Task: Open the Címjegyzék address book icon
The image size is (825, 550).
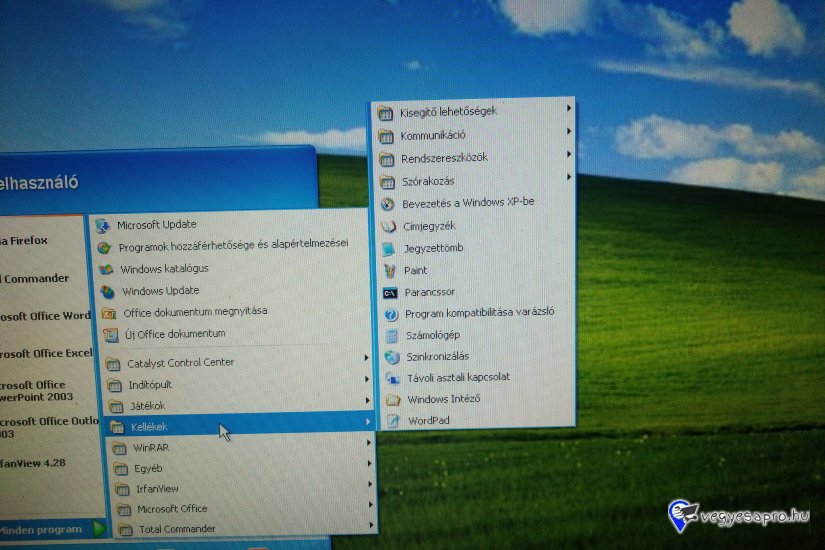Action: pos(388,226)
